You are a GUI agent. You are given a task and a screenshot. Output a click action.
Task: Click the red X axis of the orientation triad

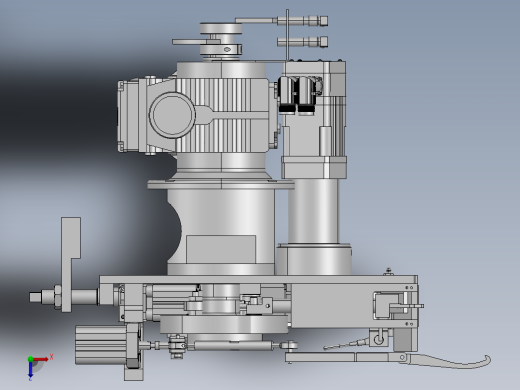pyautogui.click(x=41, y=359)
